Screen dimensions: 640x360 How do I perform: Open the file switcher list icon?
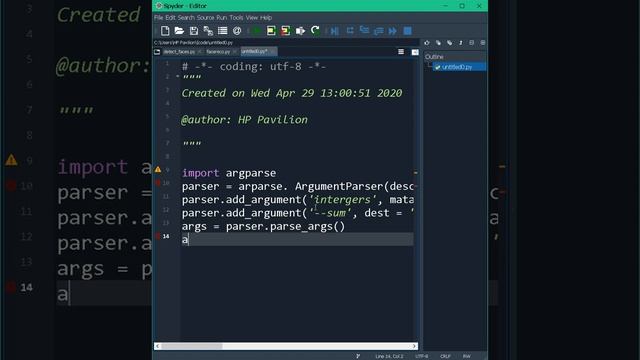click(x=222, y=31)
